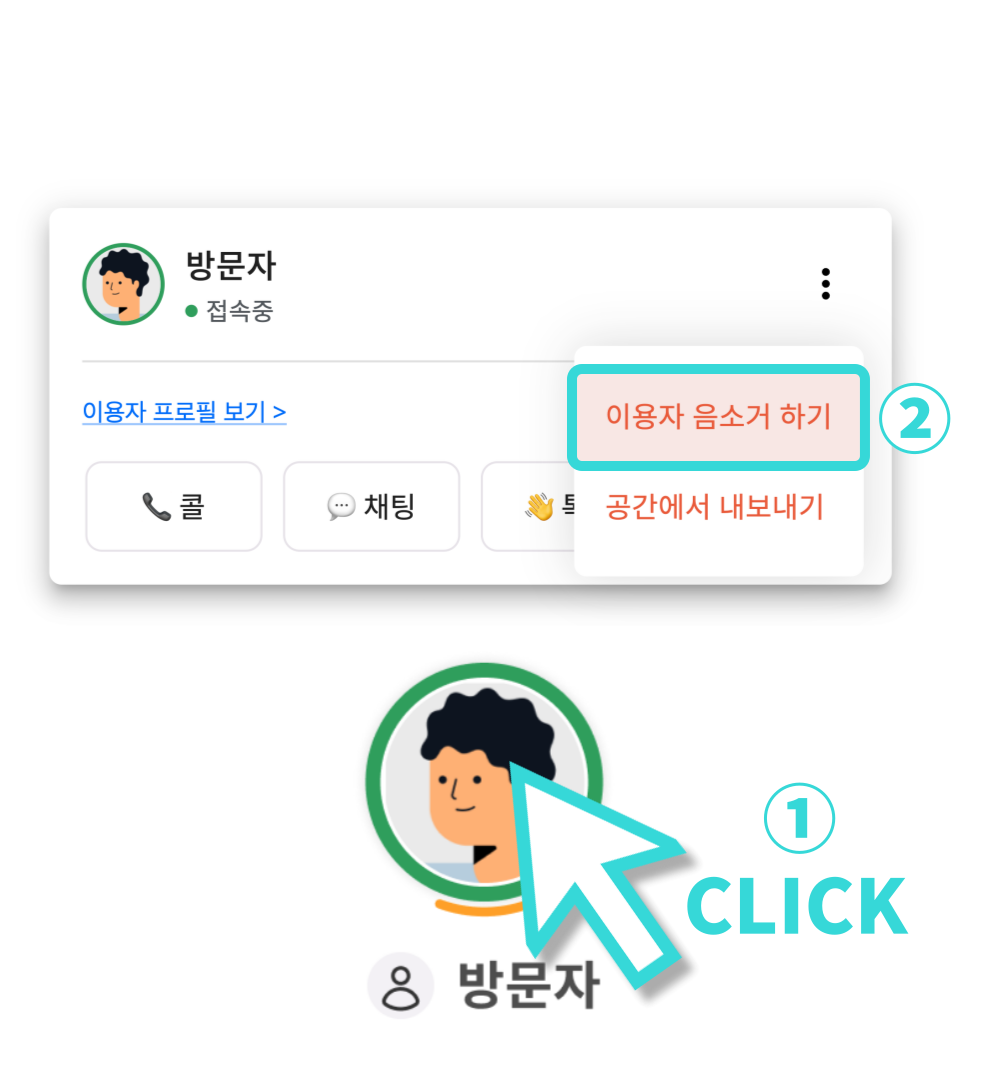The height and width of the screenshot is (1080, 1000).
Task: Click the bottom 방문자 name label
Action: (x=528, y=986)
